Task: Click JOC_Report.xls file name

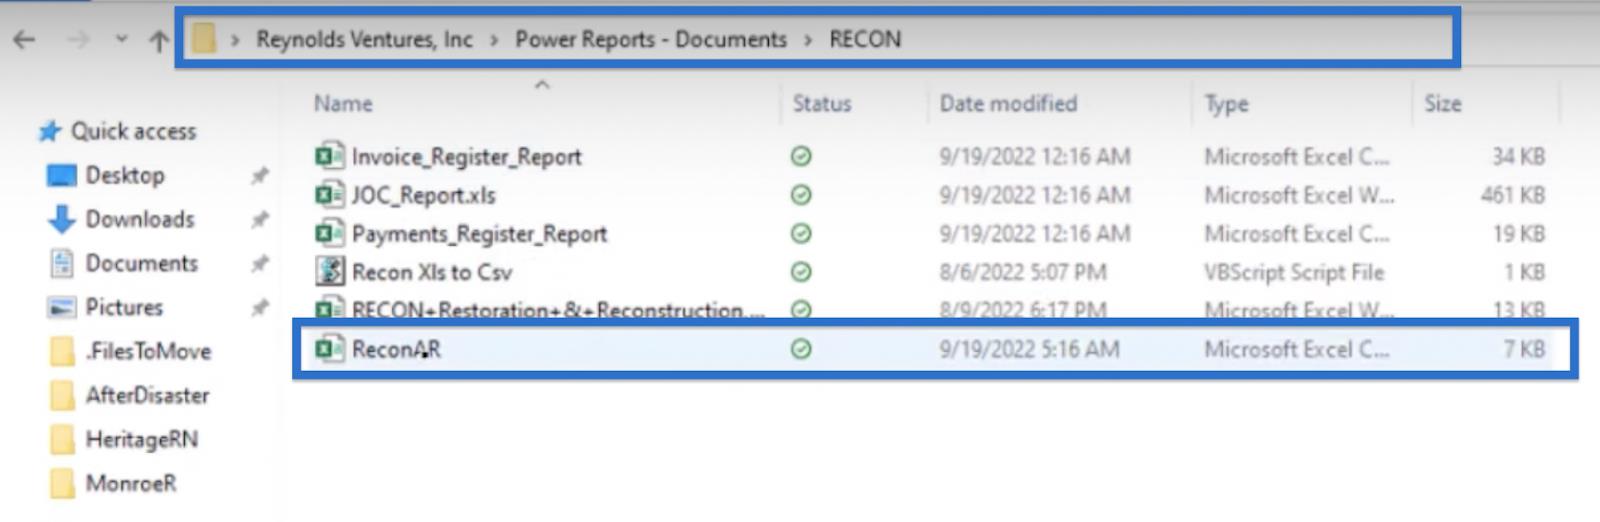Action: (423, 195)
